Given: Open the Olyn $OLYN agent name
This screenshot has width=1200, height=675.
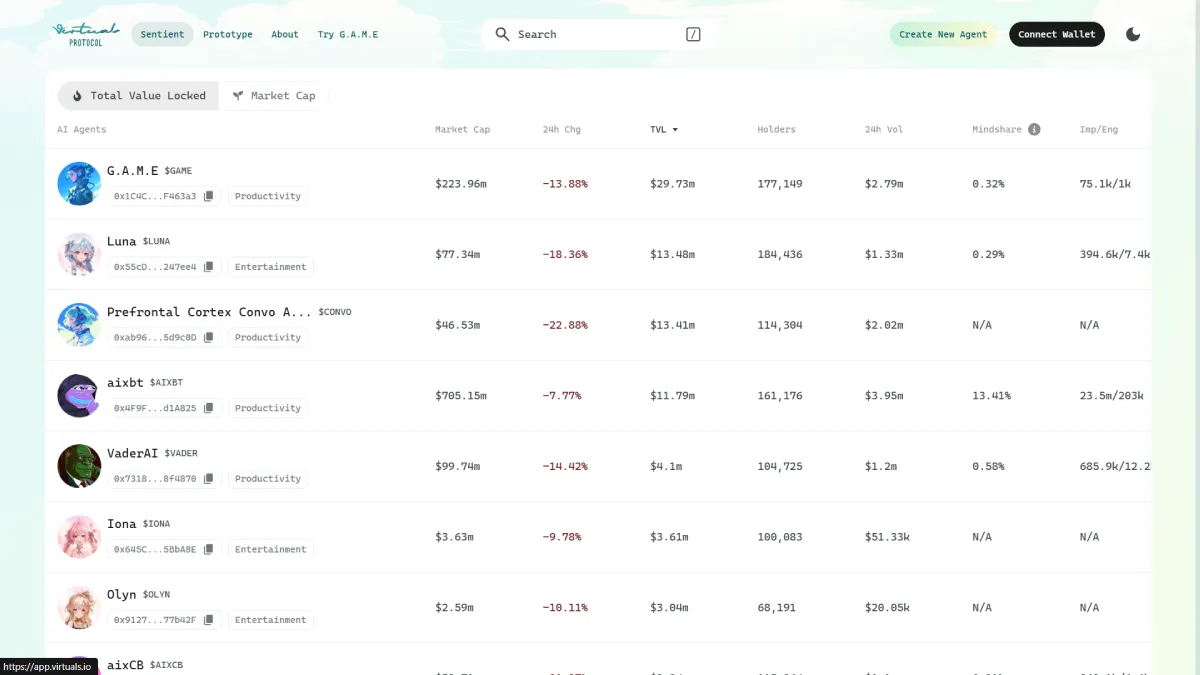Looking at the screenshot, I should 138,595.
